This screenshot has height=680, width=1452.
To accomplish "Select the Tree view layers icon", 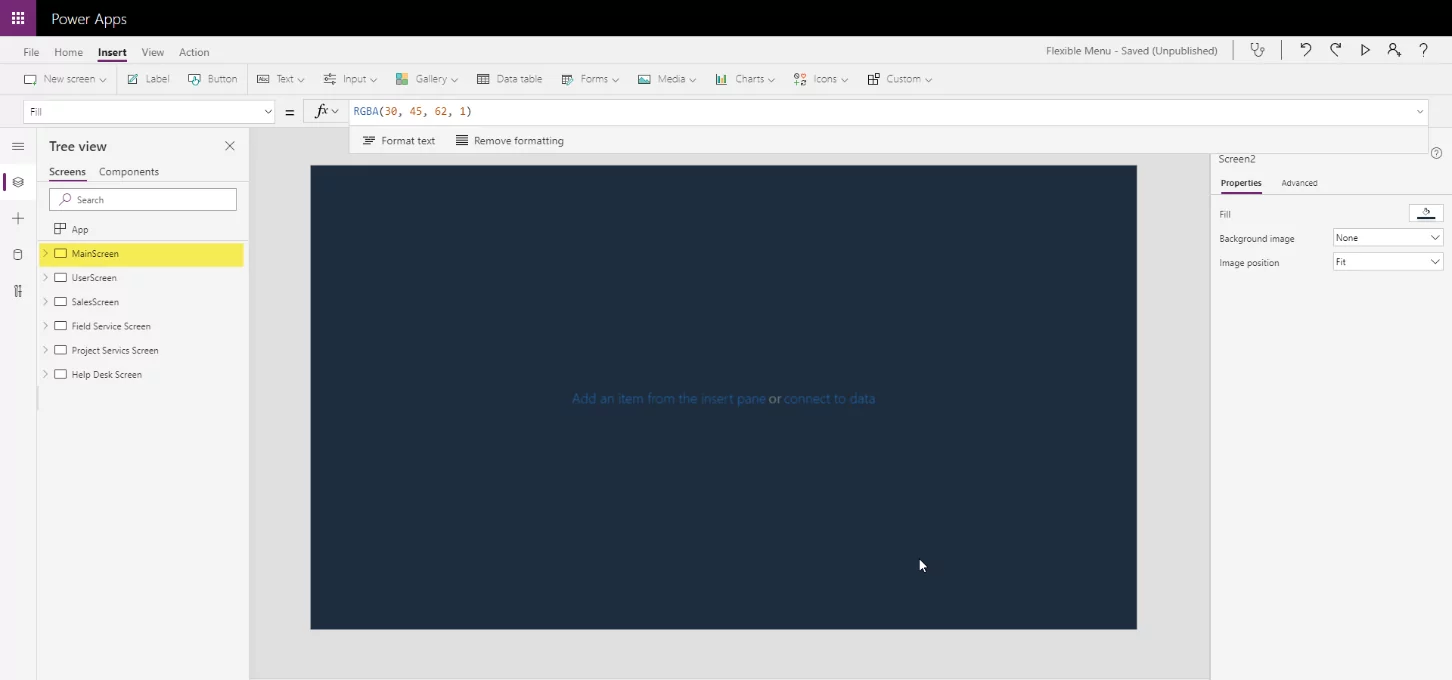I will pos(18,182).
